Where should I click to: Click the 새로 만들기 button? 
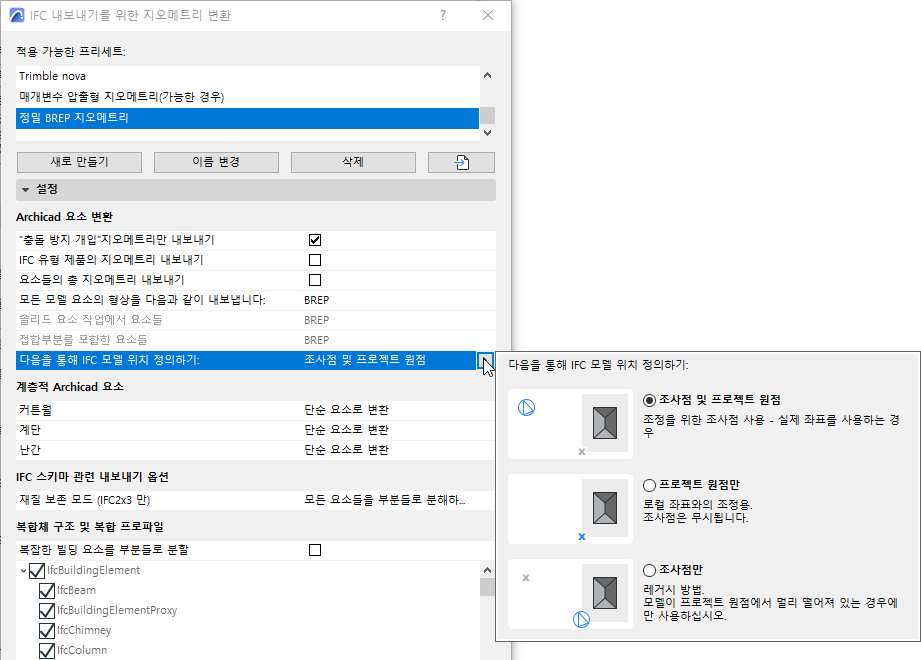tap(79, 163)
